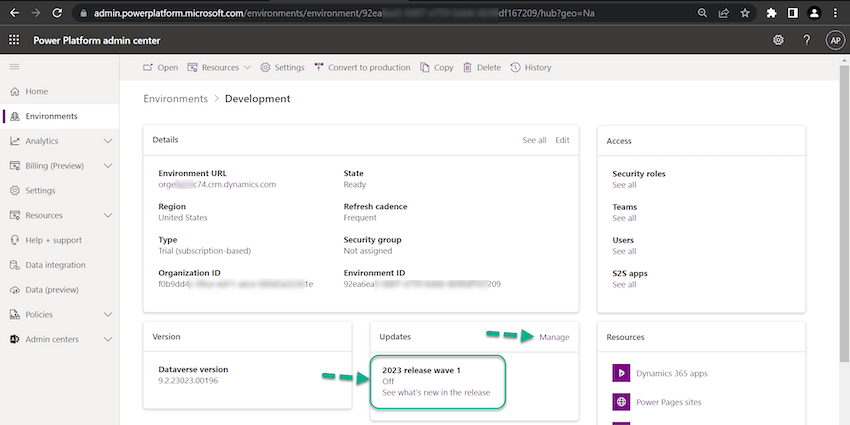The width and height of the screenshot is (850, 425).
Task: Click the Policies icon
Action: 15,314
